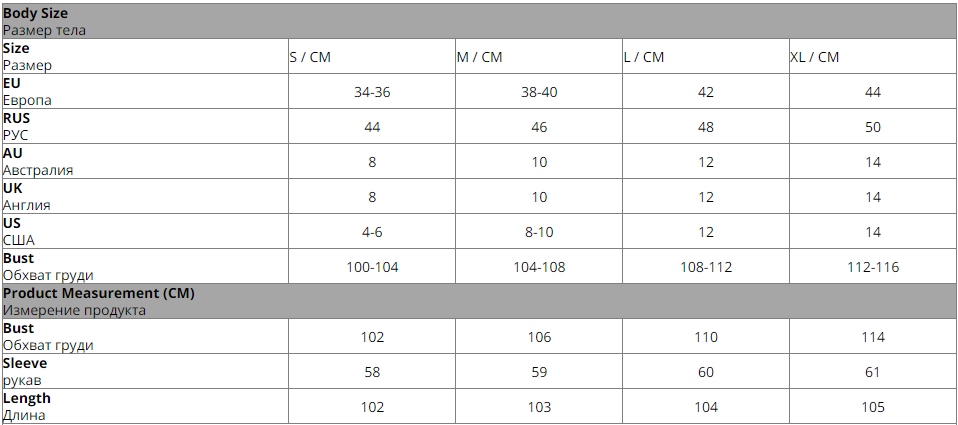Click the US size 8-10 cell

[539, 232]
